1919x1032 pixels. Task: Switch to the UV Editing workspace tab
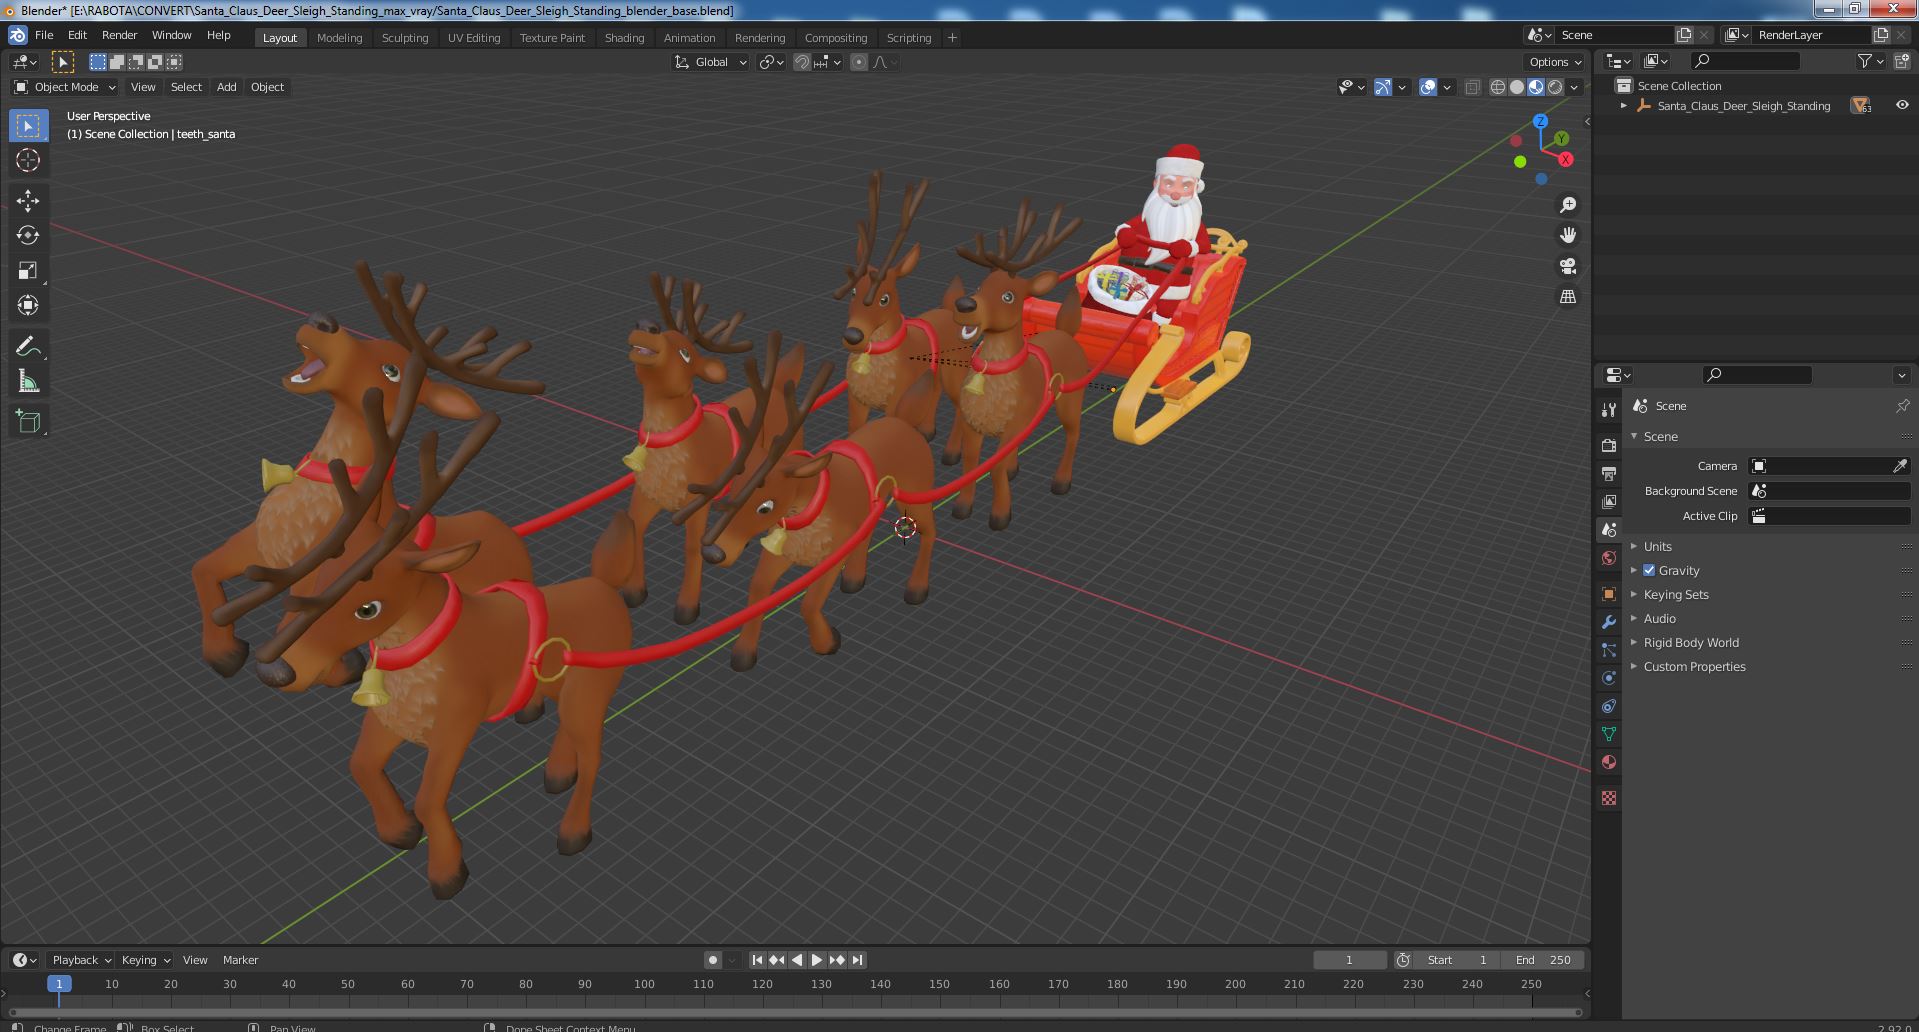474,38
